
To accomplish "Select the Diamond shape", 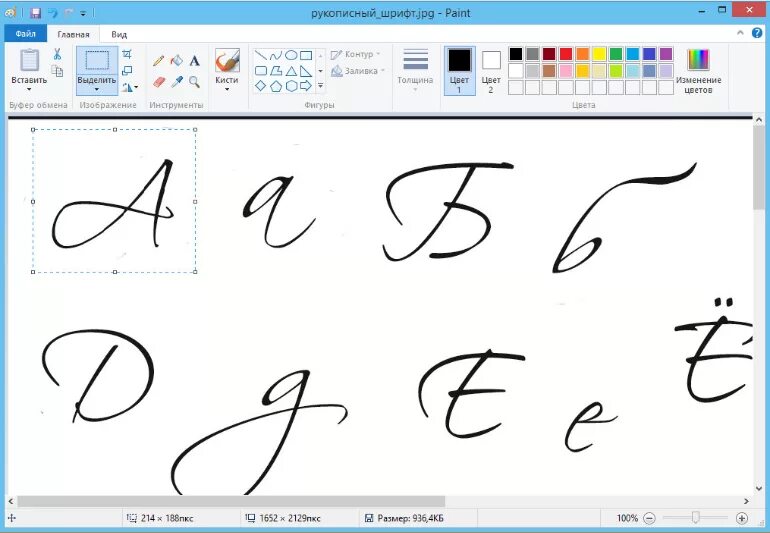I will click(x=261, y=86).
